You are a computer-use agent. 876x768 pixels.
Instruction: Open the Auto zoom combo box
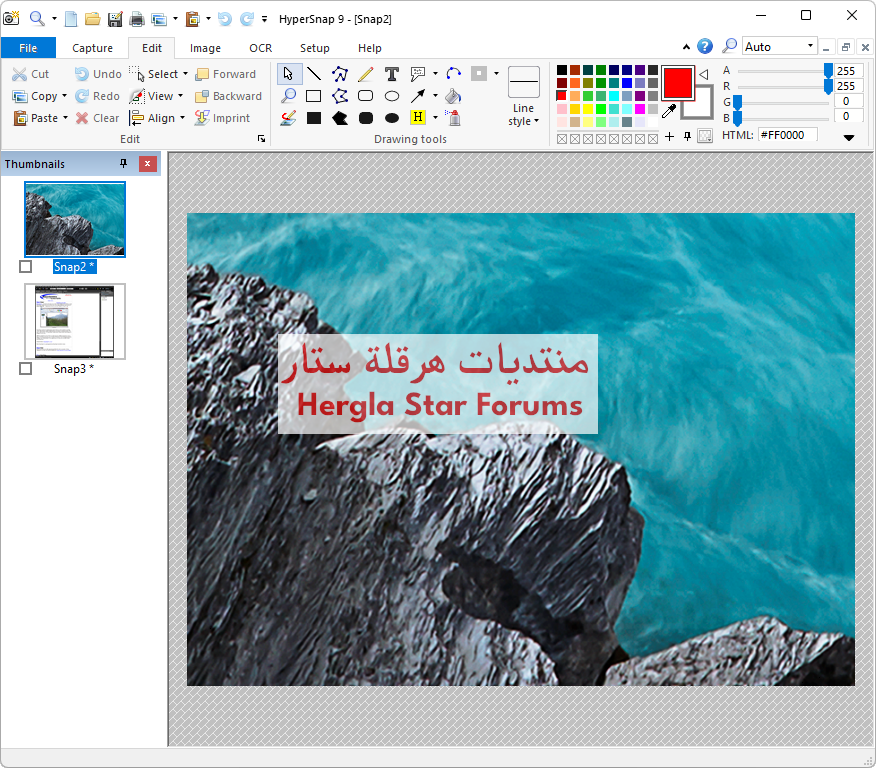779,46
